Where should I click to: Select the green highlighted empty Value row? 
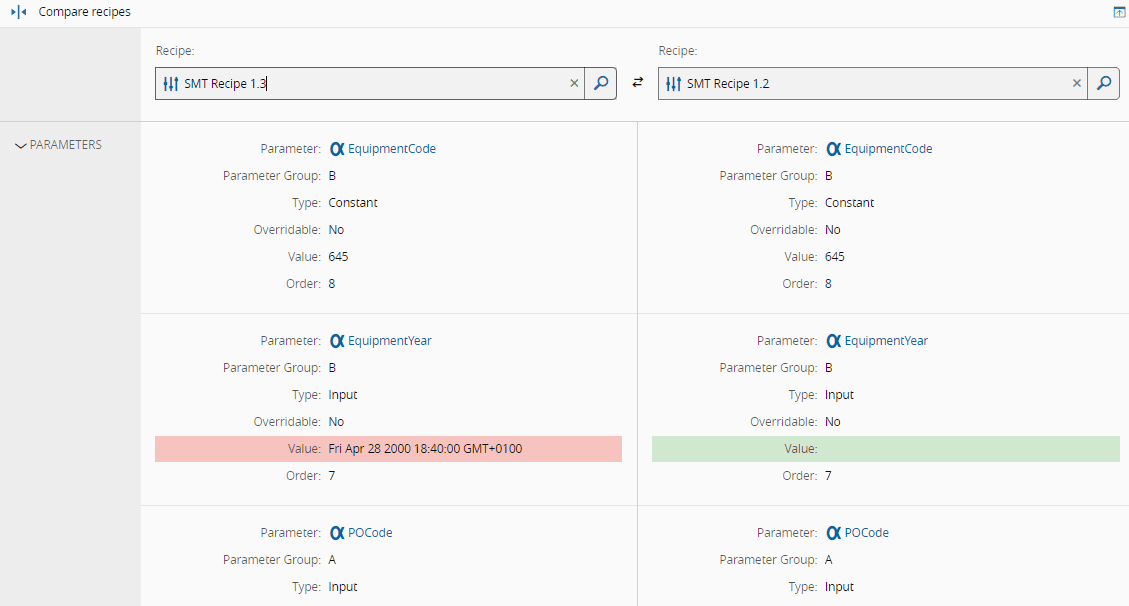(x=885, y=449)
